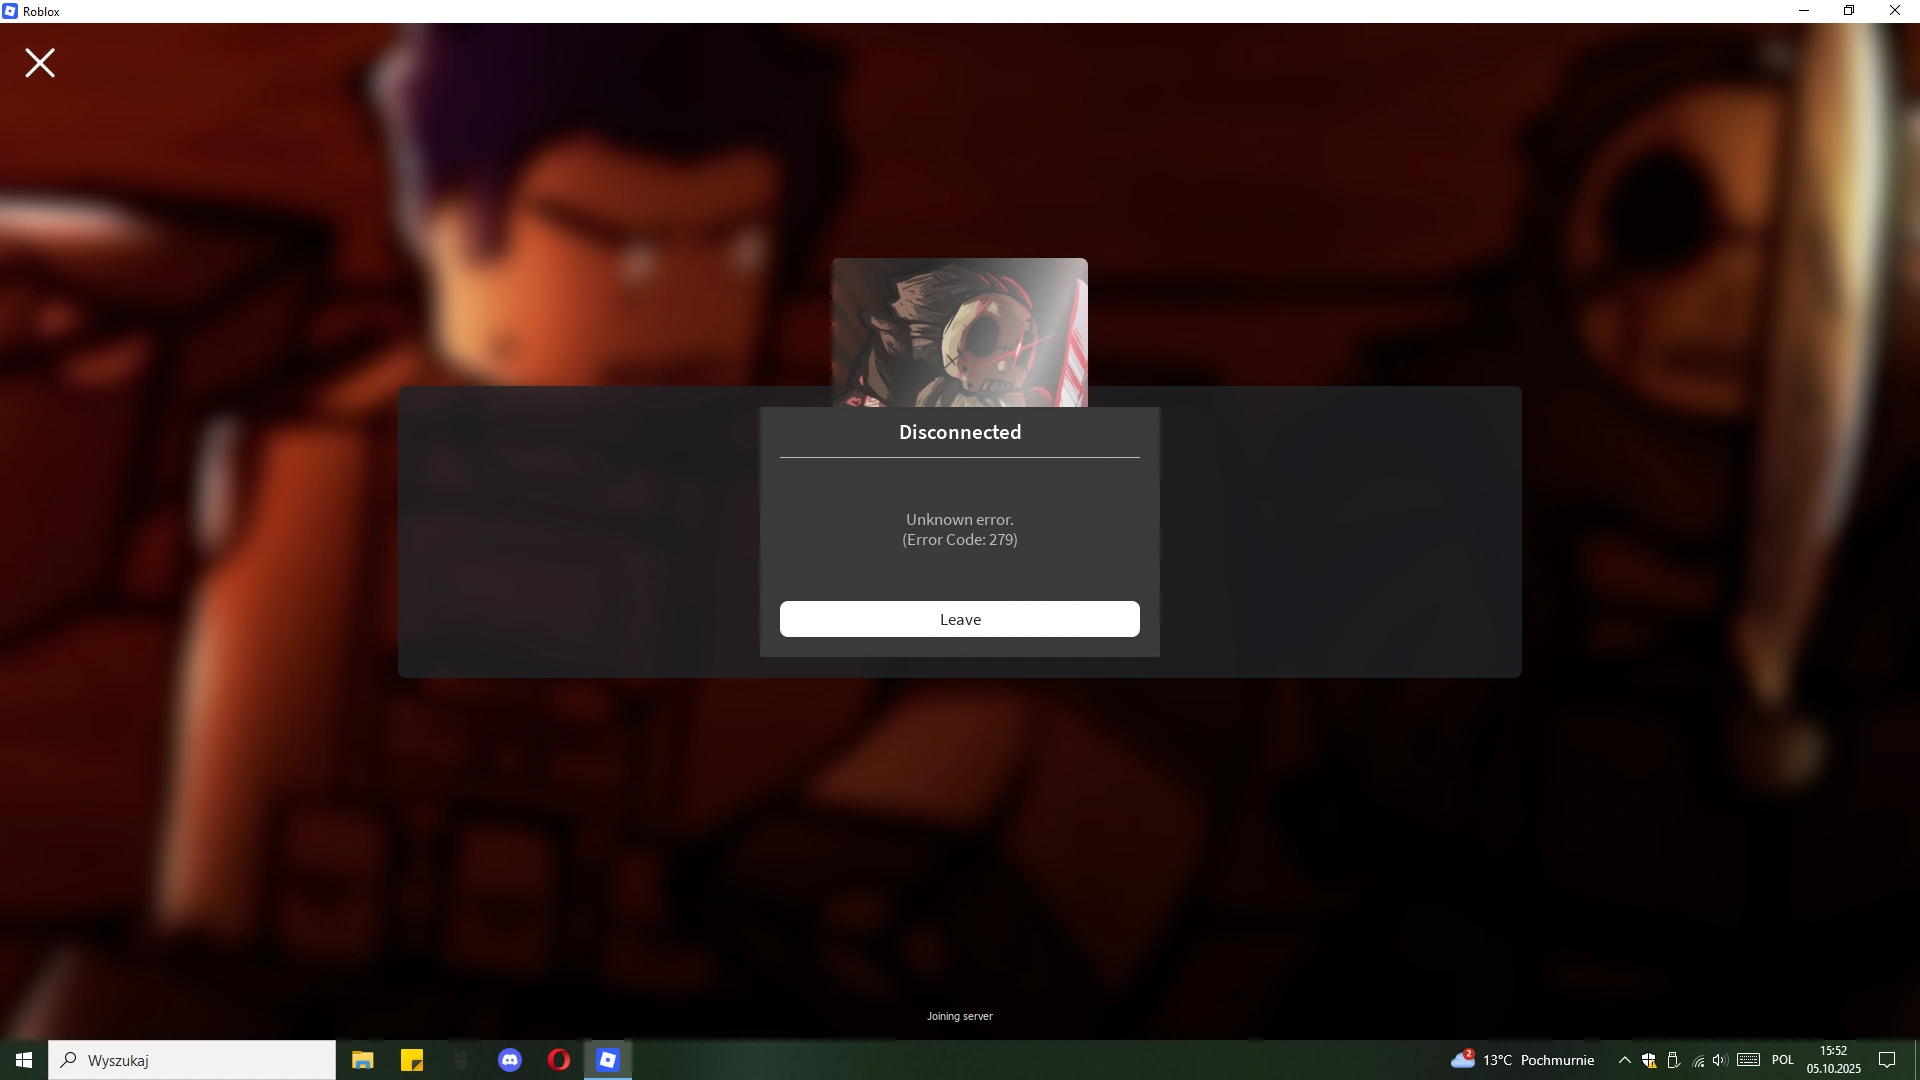Open the POL language input switcher

coord(1782,1060)
